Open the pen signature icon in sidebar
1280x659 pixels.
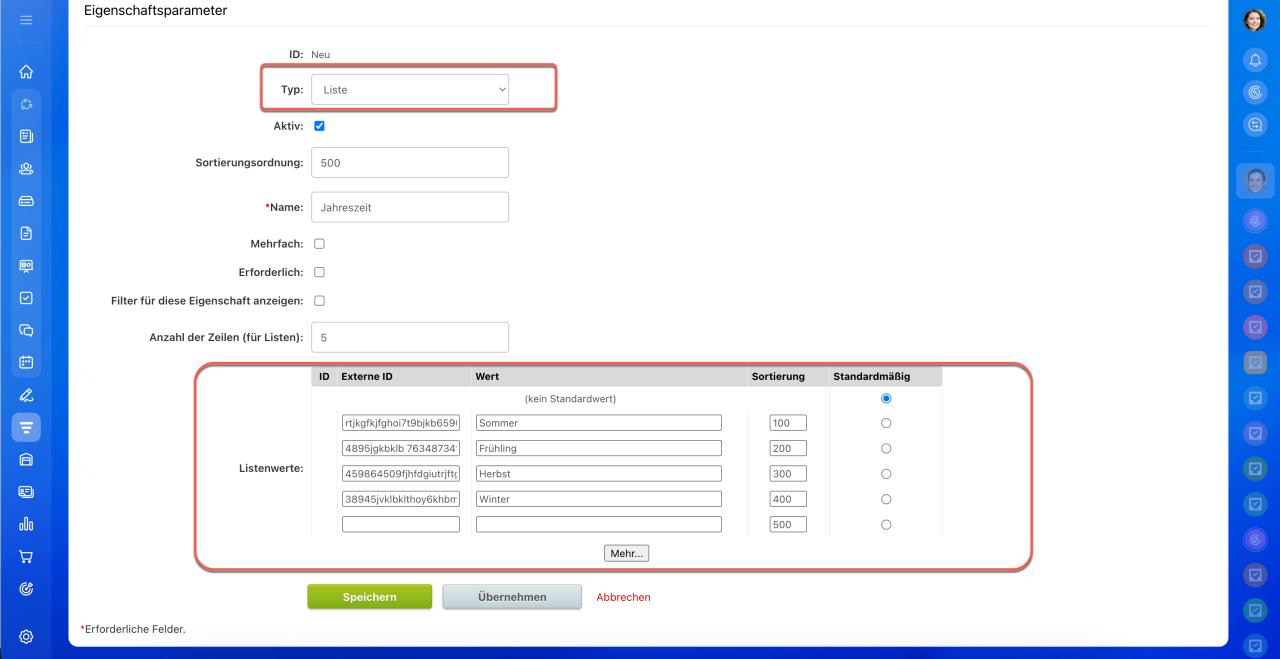(26, 395)
